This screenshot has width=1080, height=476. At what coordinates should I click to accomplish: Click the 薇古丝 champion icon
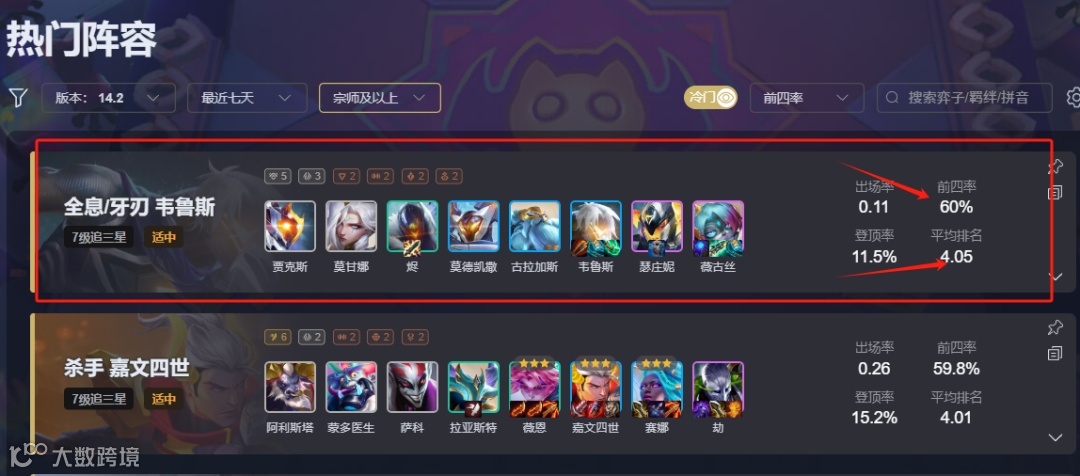(718, 226)
